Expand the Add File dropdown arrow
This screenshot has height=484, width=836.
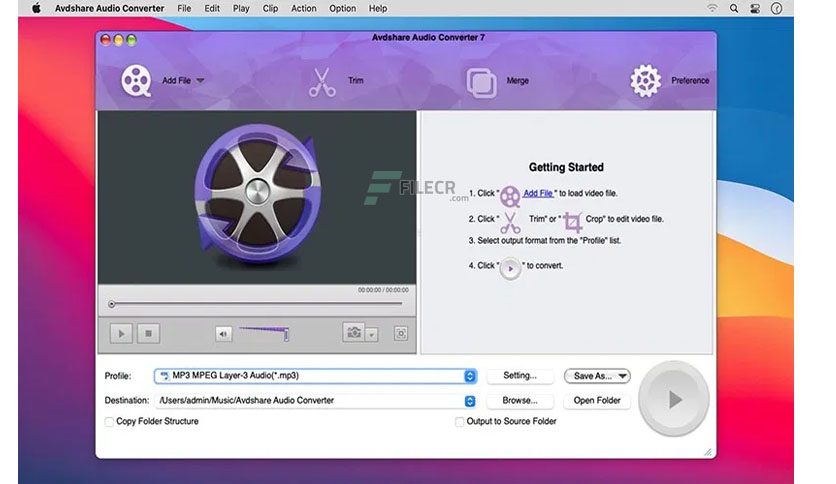click(x=200, y=80)
